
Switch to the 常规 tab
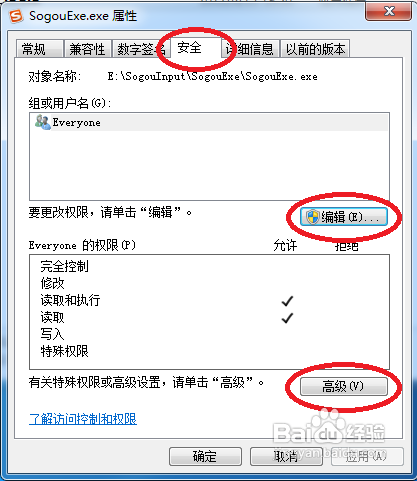tap(40, 49)
